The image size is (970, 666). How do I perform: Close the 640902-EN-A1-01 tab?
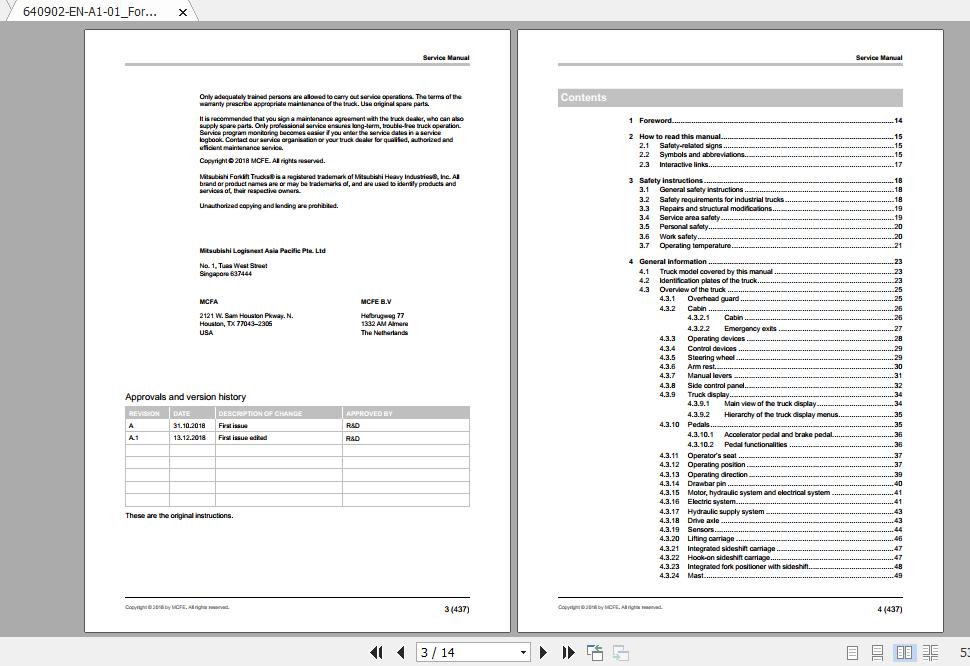180,12
